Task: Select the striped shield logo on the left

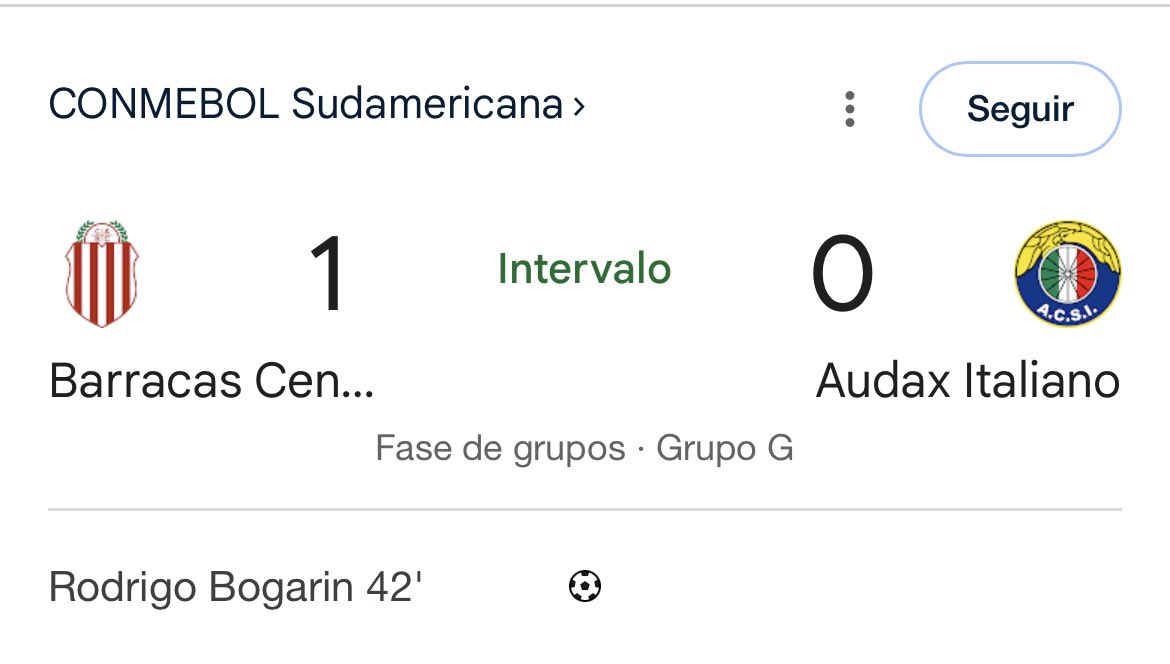Action: 103,270
